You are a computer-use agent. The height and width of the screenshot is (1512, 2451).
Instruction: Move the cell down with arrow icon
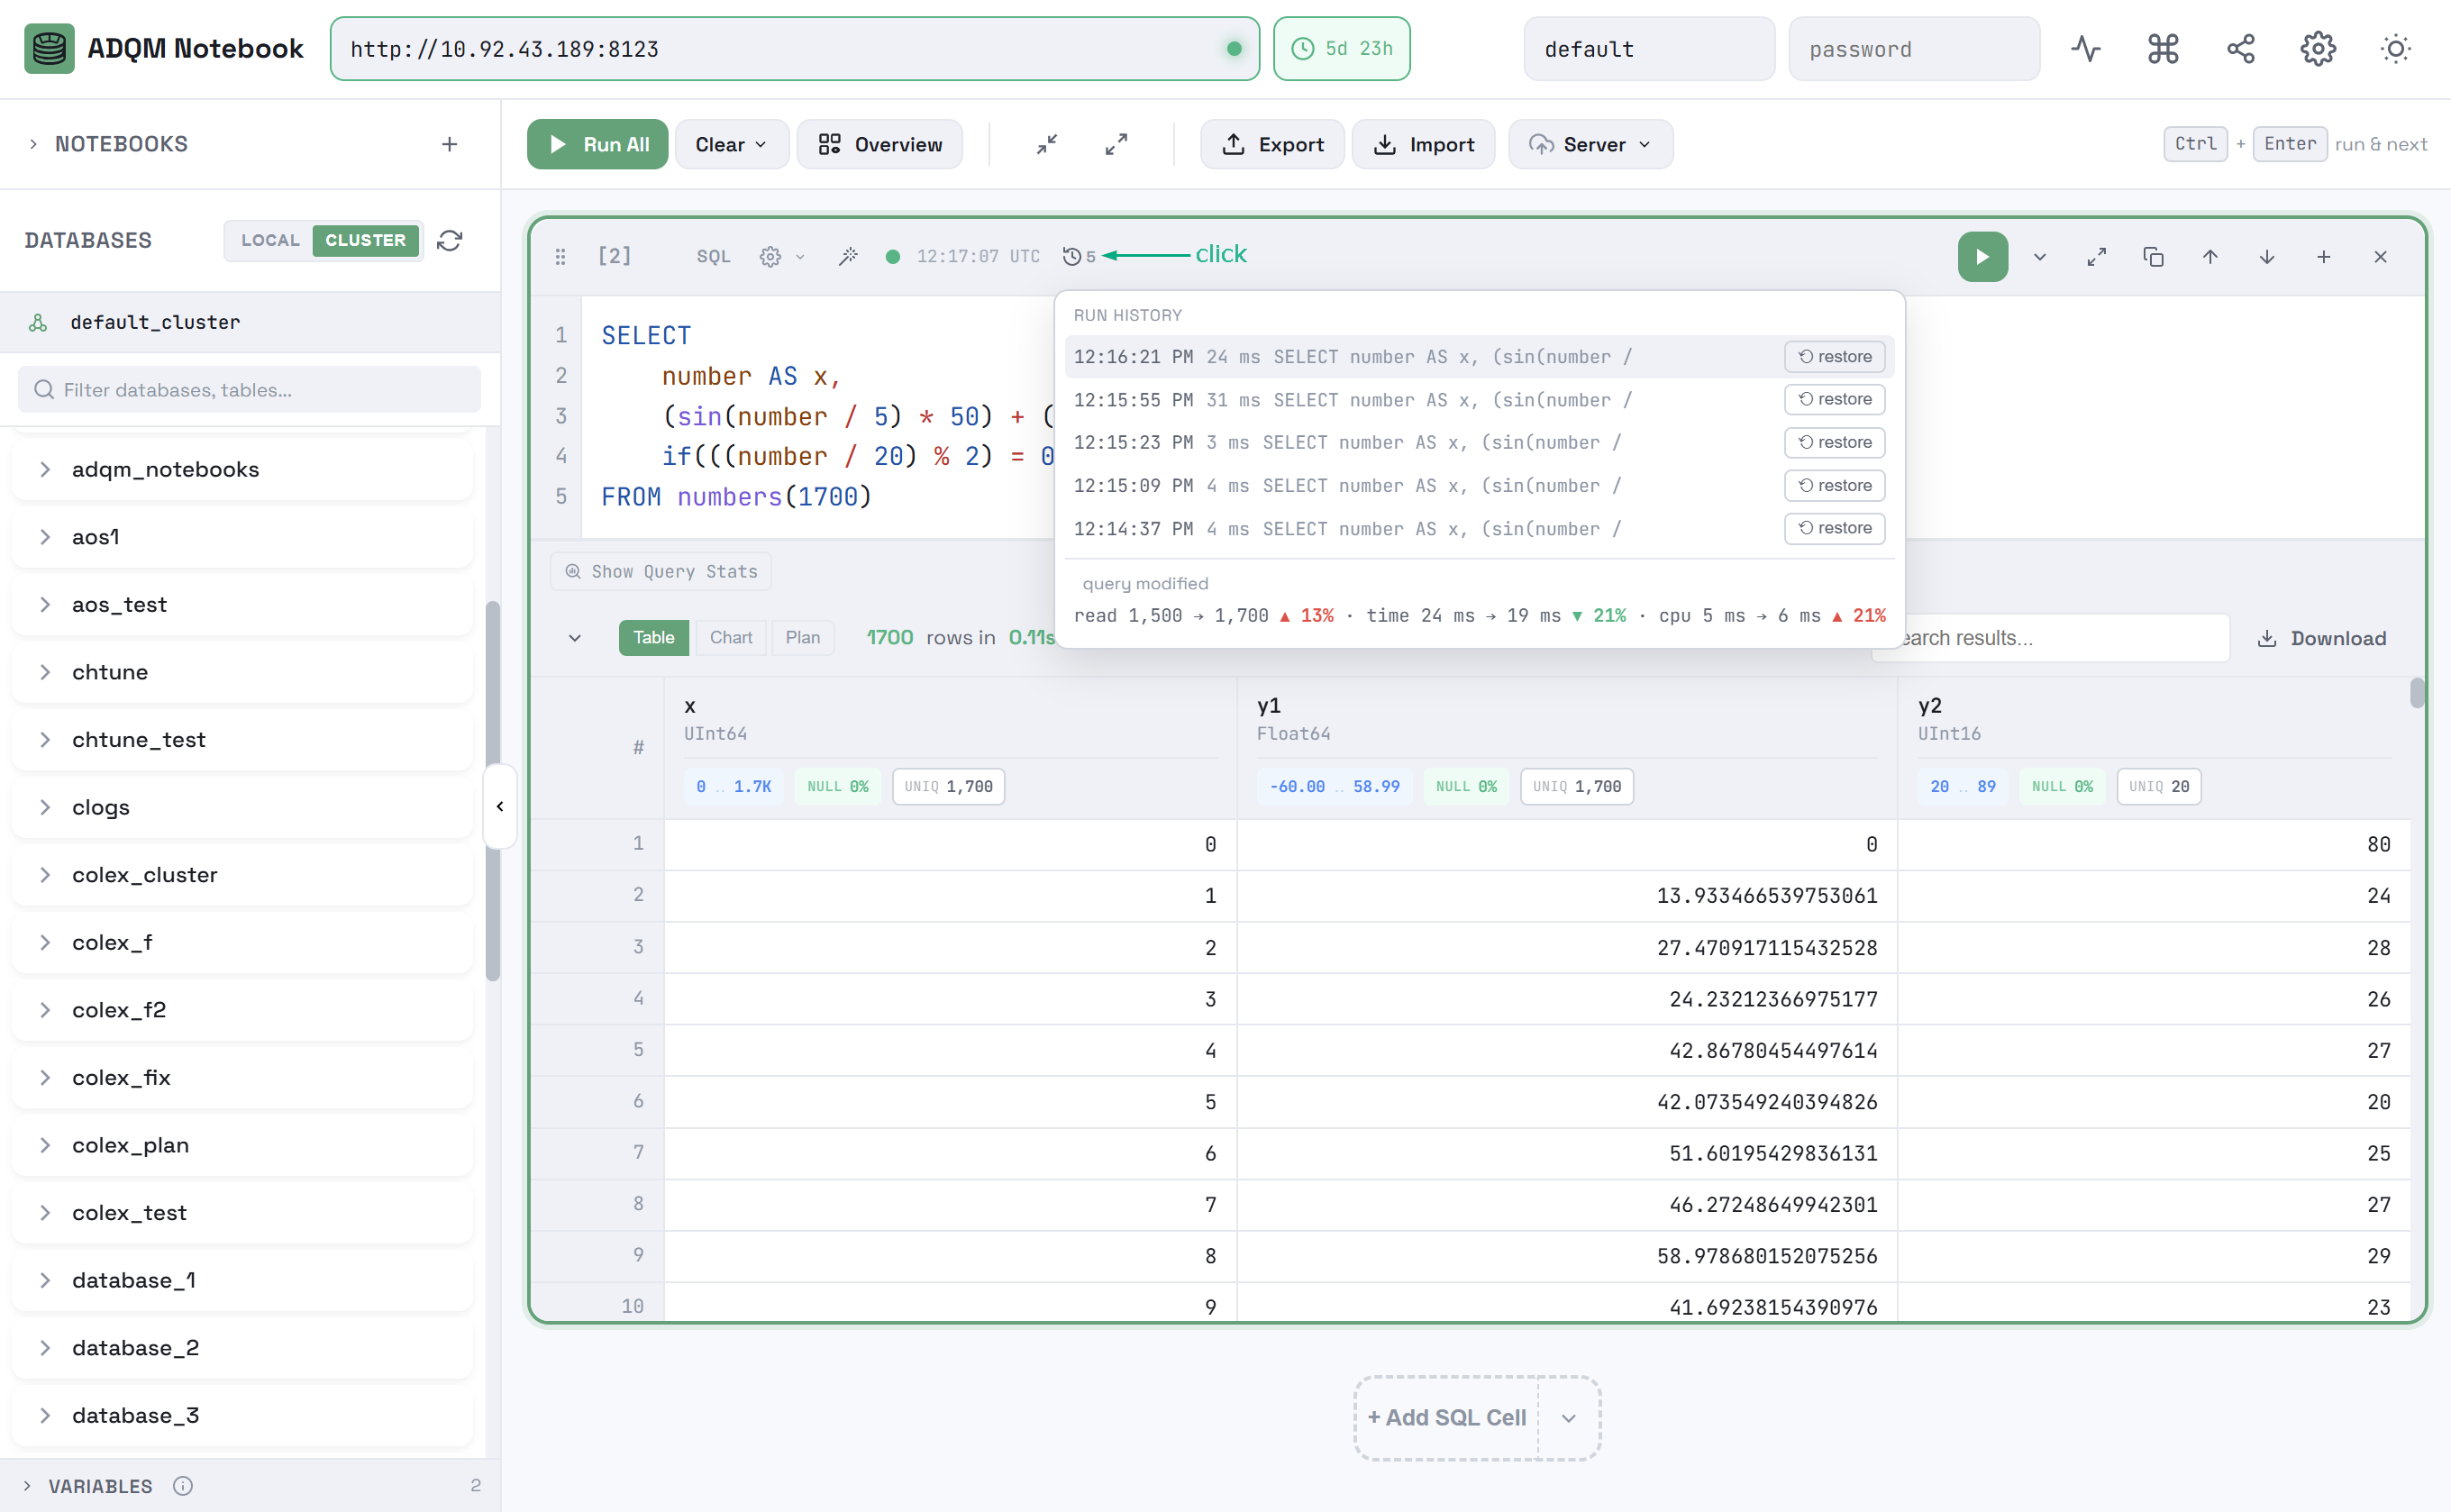click(2266, 257)
